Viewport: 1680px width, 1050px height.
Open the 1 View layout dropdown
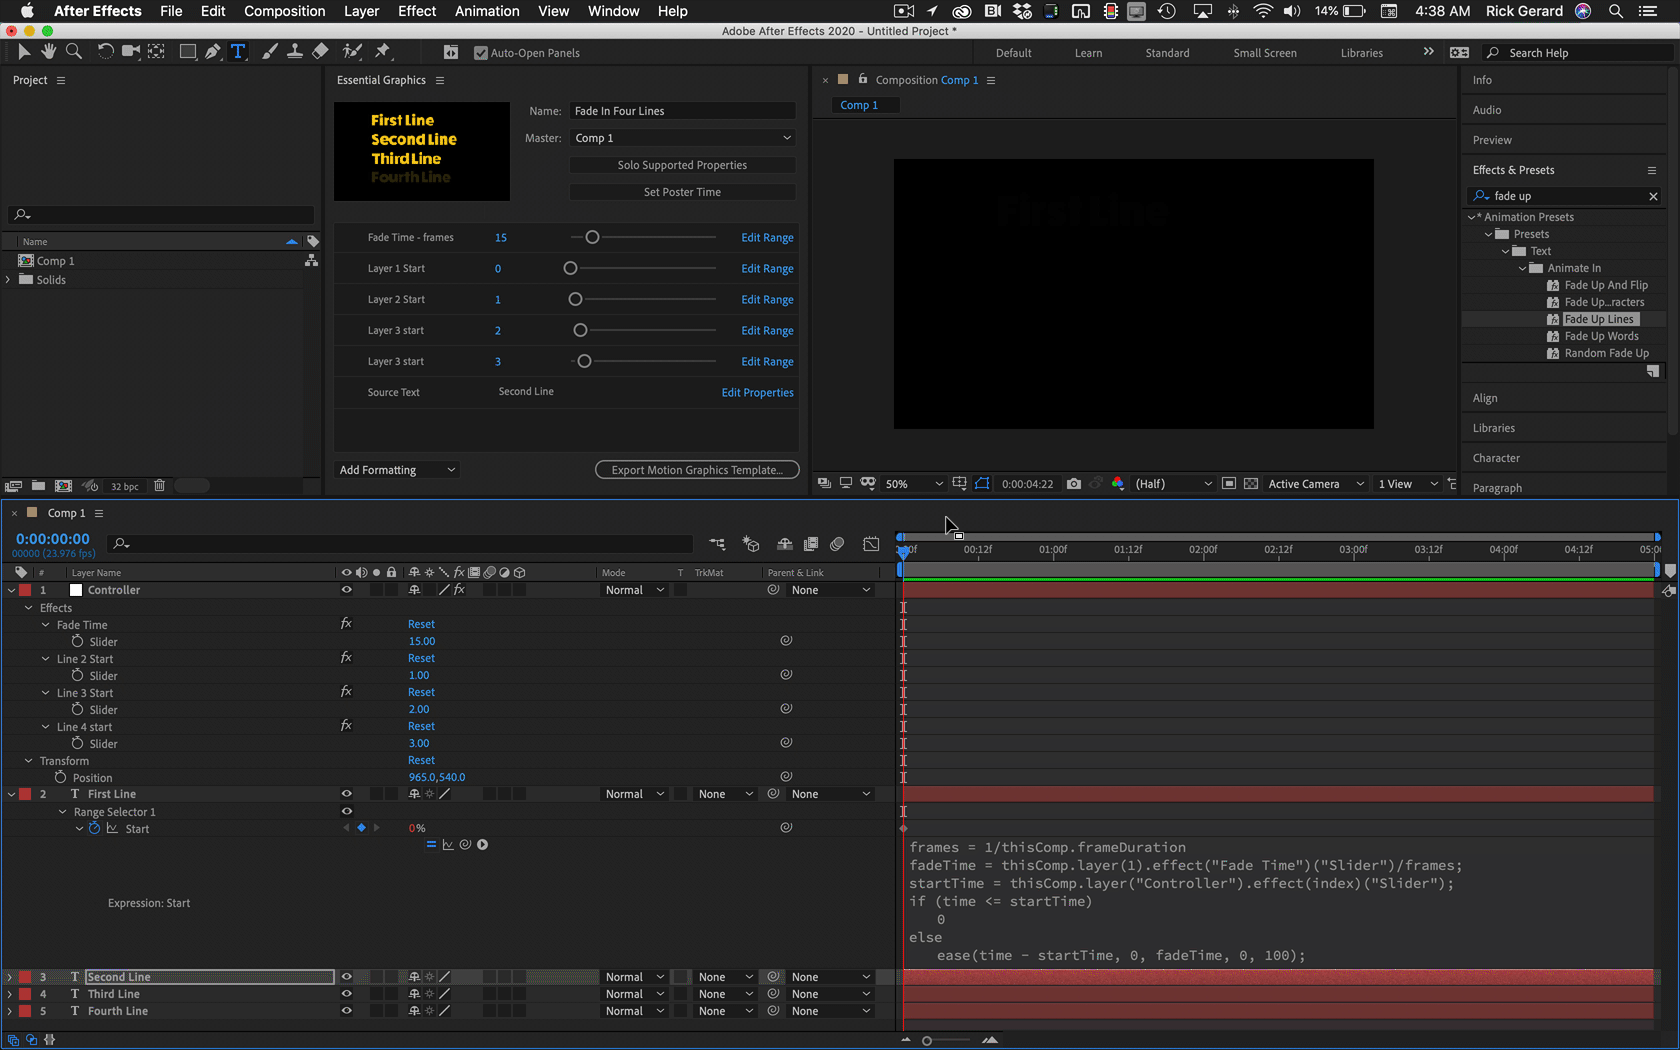pos(1407,484)
